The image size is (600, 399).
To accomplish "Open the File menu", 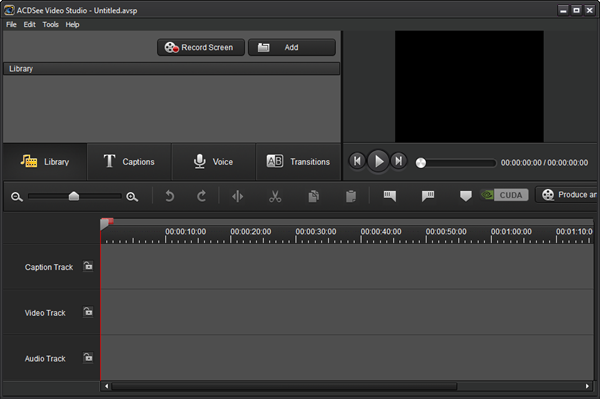I will click(11, 24).
